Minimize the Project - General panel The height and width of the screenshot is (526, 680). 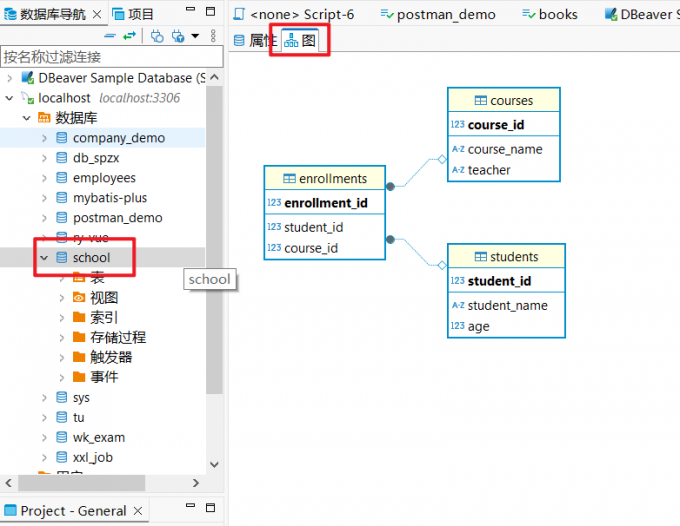[190, 505]
